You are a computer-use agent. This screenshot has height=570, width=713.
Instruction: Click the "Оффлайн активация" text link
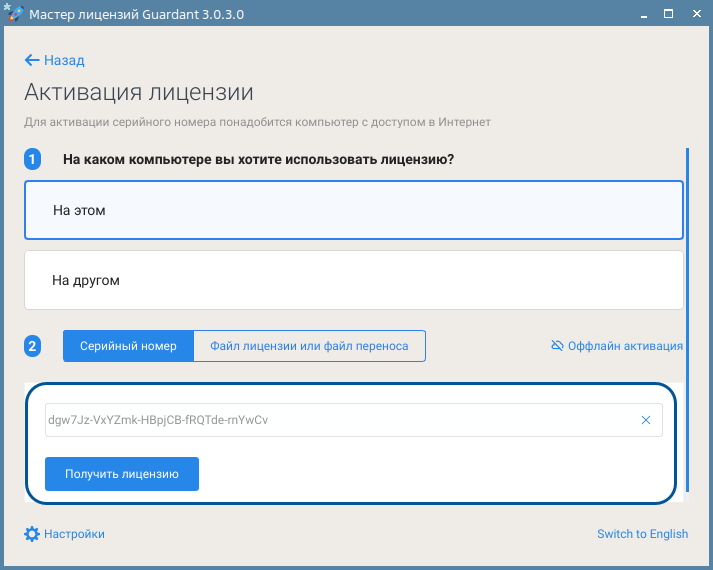(625, 346)
